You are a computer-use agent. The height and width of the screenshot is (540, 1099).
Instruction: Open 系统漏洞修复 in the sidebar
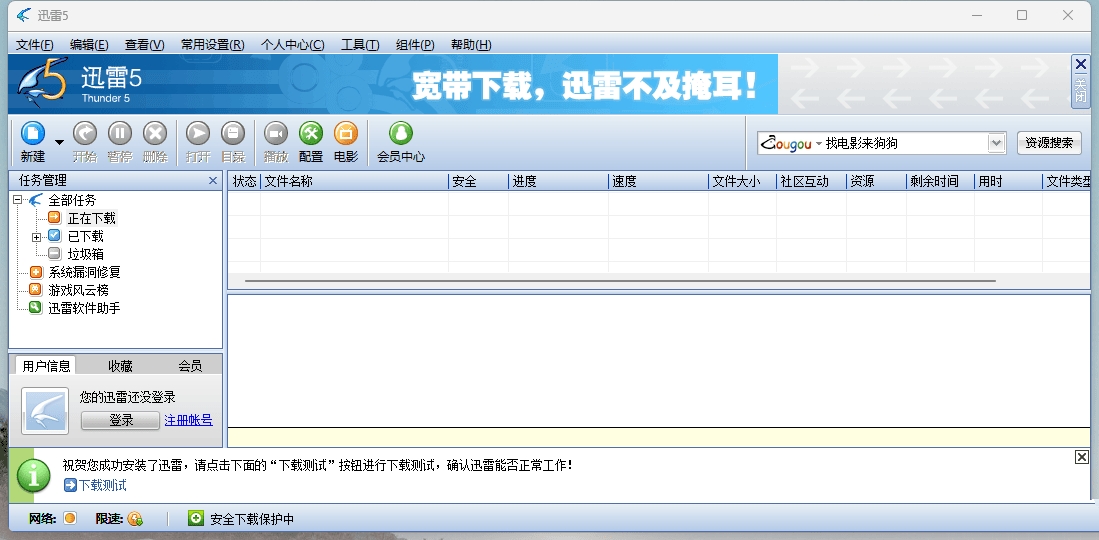point(84,272)
